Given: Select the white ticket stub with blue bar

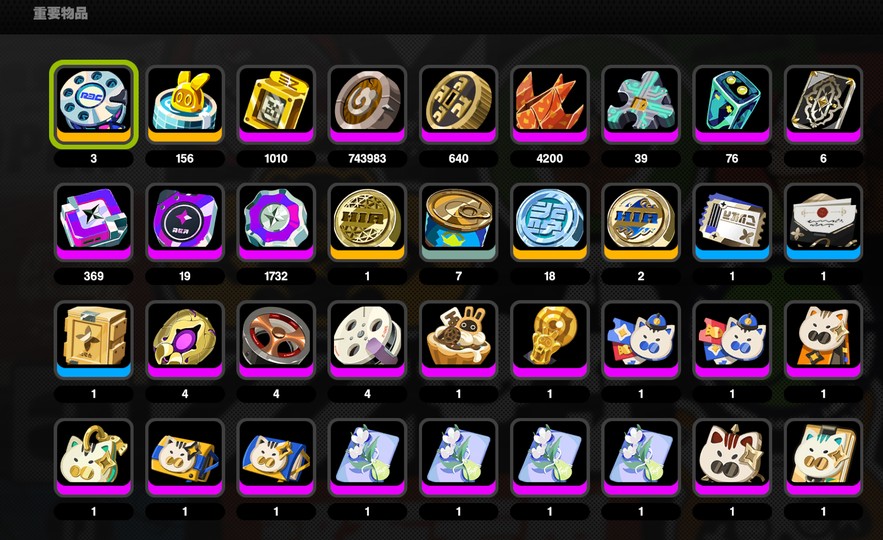Looking at the screenshot, I should 732,222.
